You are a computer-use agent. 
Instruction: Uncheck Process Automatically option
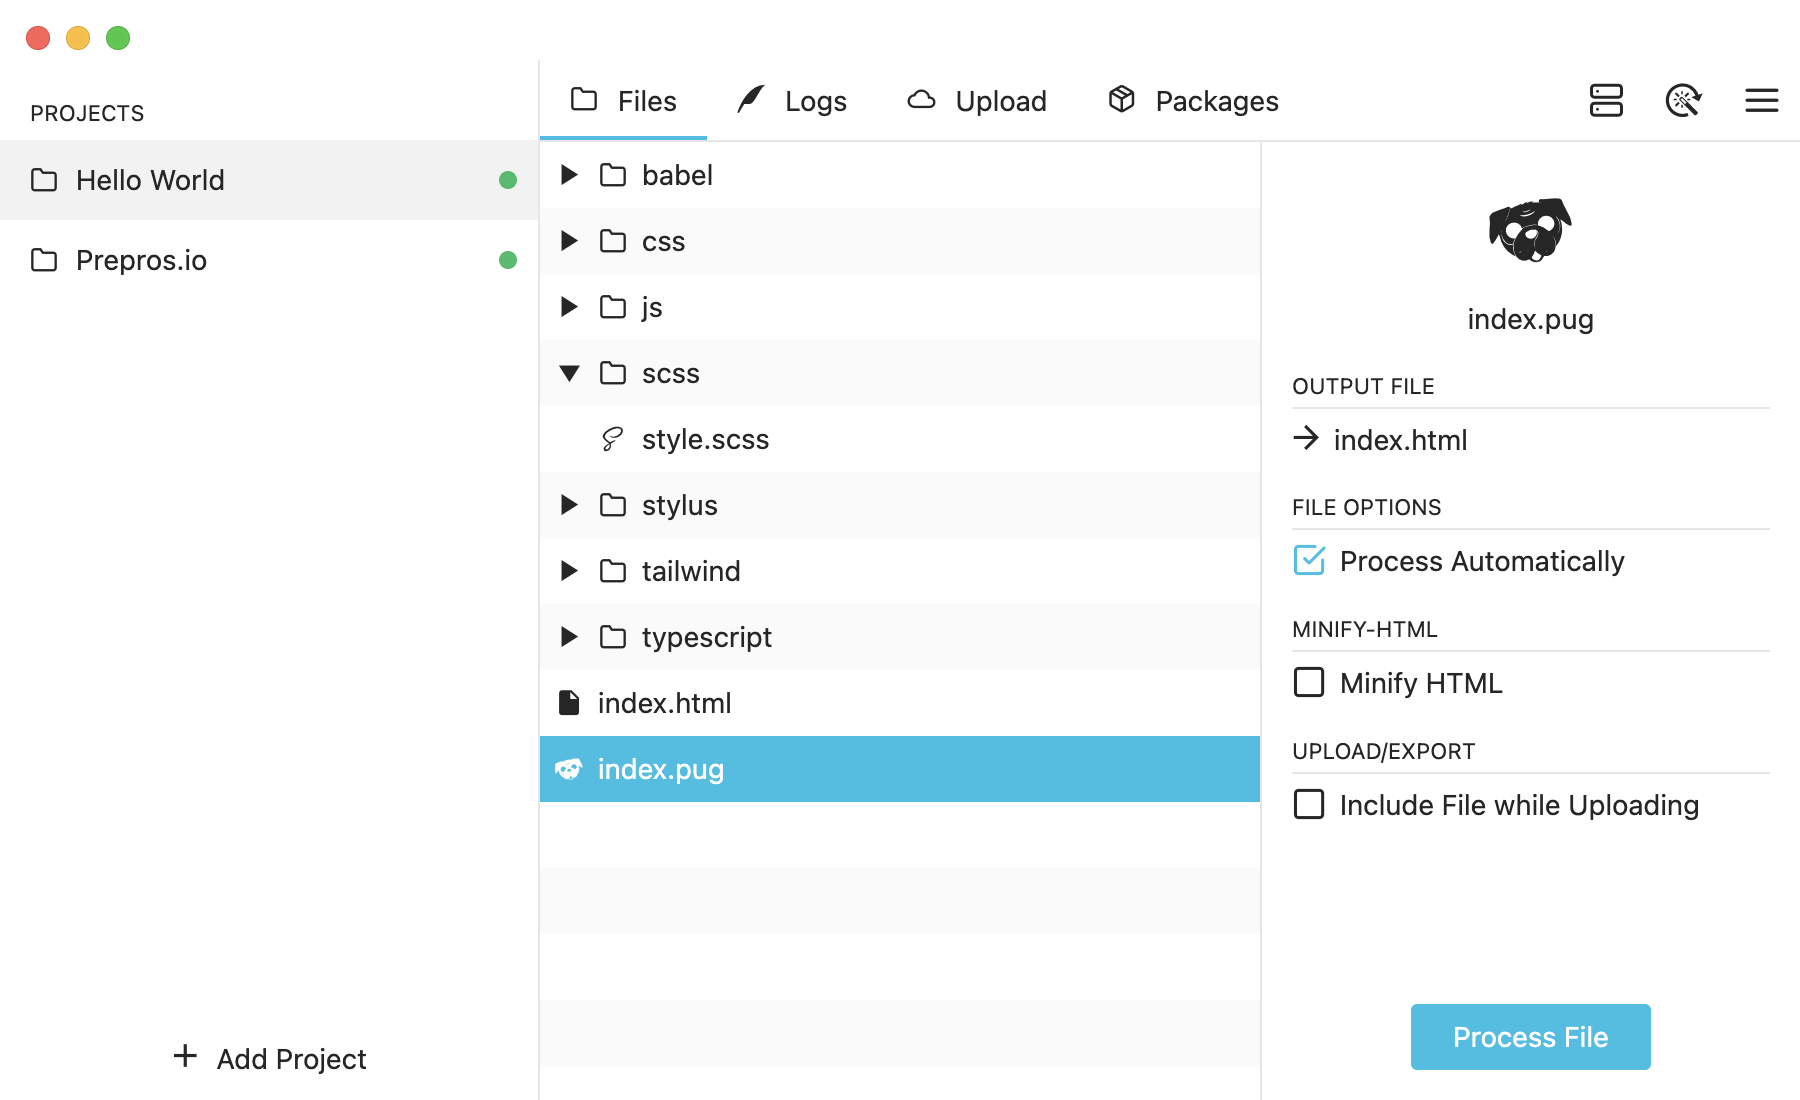point(1309,560)
